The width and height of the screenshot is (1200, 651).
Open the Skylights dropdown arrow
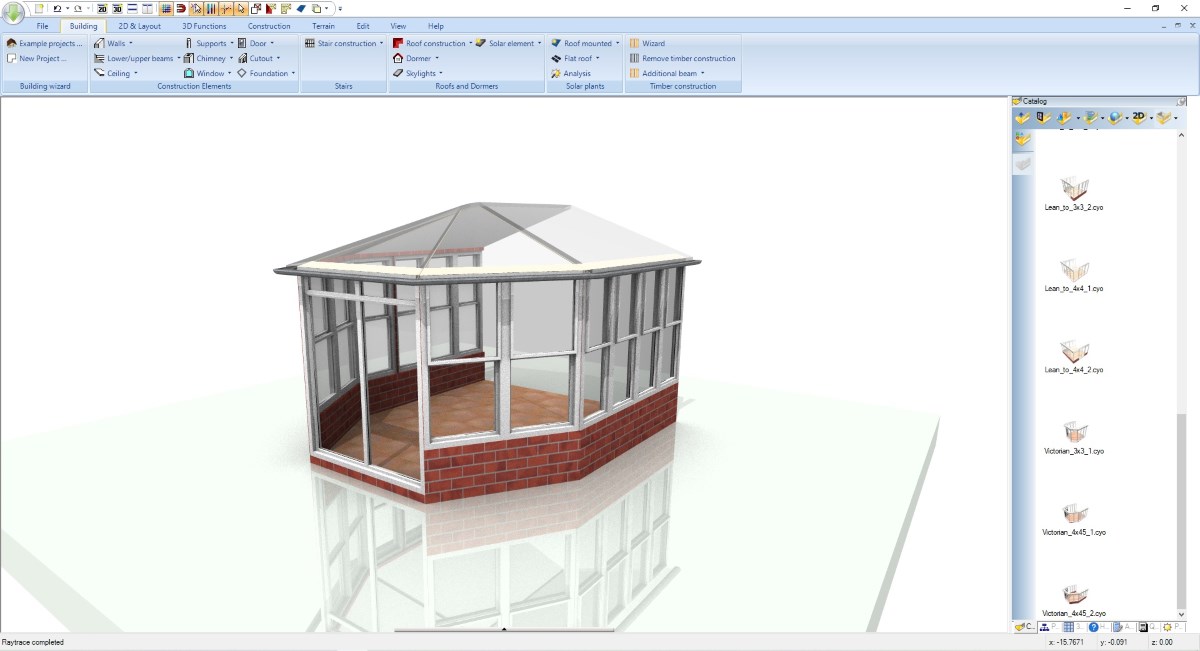pyautogui.click(x=441, y=73)
